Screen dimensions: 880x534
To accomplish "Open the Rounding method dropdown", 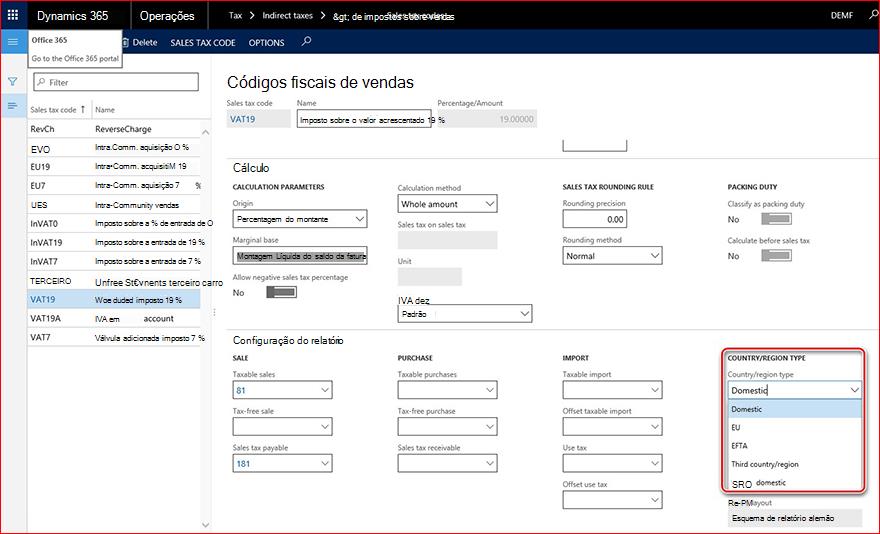I will click(654, 255).
